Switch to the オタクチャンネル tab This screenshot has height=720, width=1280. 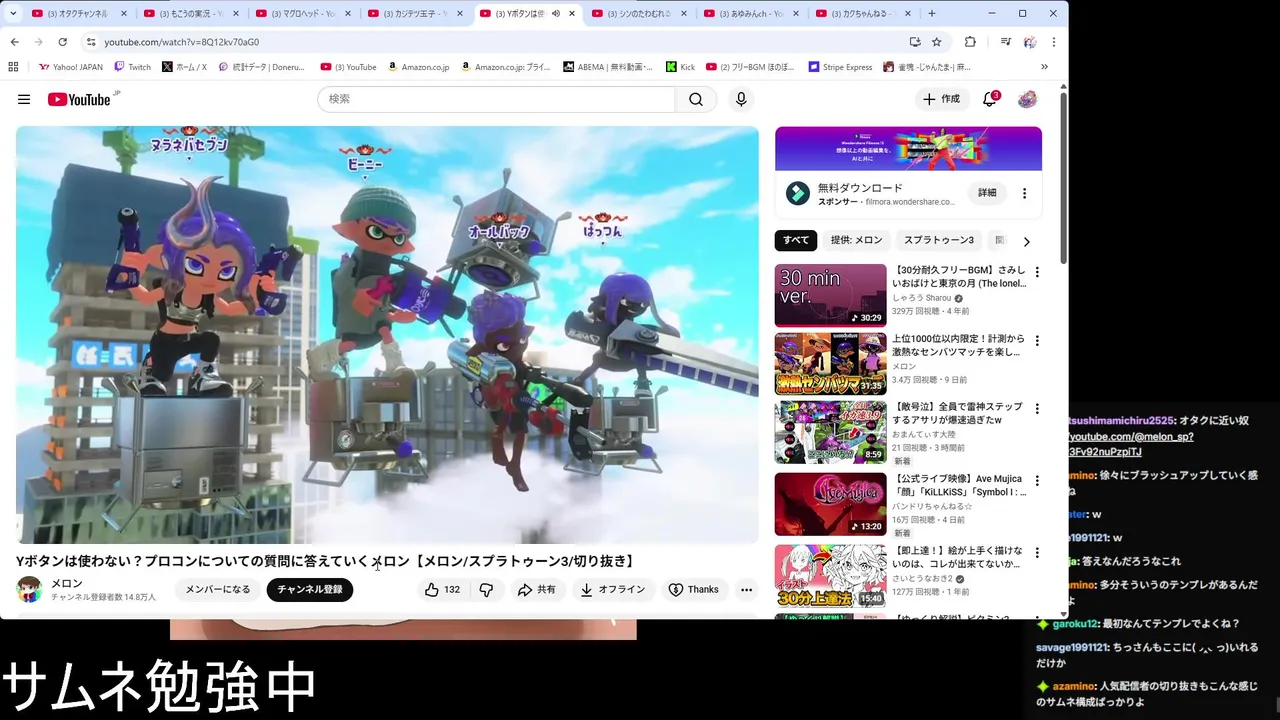coord(79,14)
